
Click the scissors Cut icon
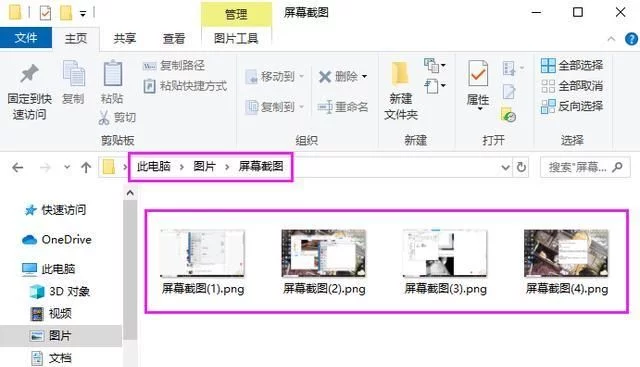tap(104, 118)
